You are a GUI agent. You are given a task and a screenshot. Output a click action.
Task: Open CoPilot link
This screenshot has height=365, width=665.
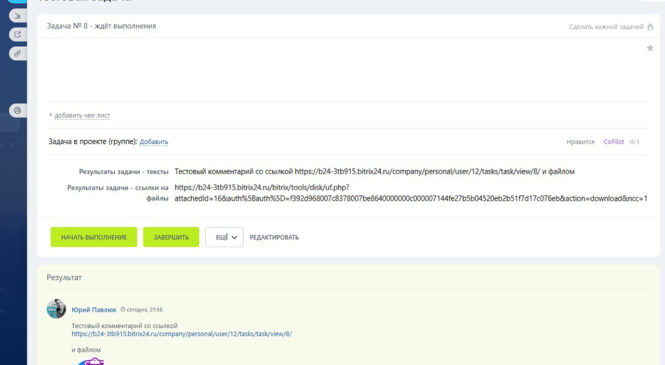point(614,142)
